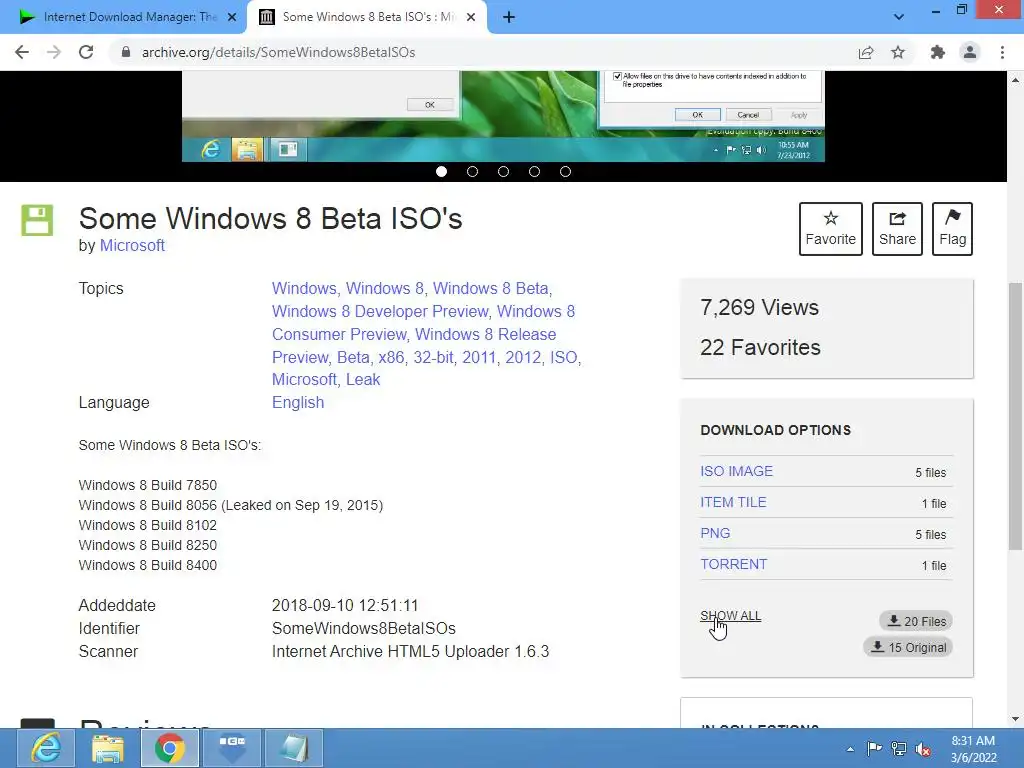Image resolution: width=1024 pixels, height=768 pixels.
Task: Open the tab search dropdown arrow
Action: pyautogui.click(x=899, y=17)
